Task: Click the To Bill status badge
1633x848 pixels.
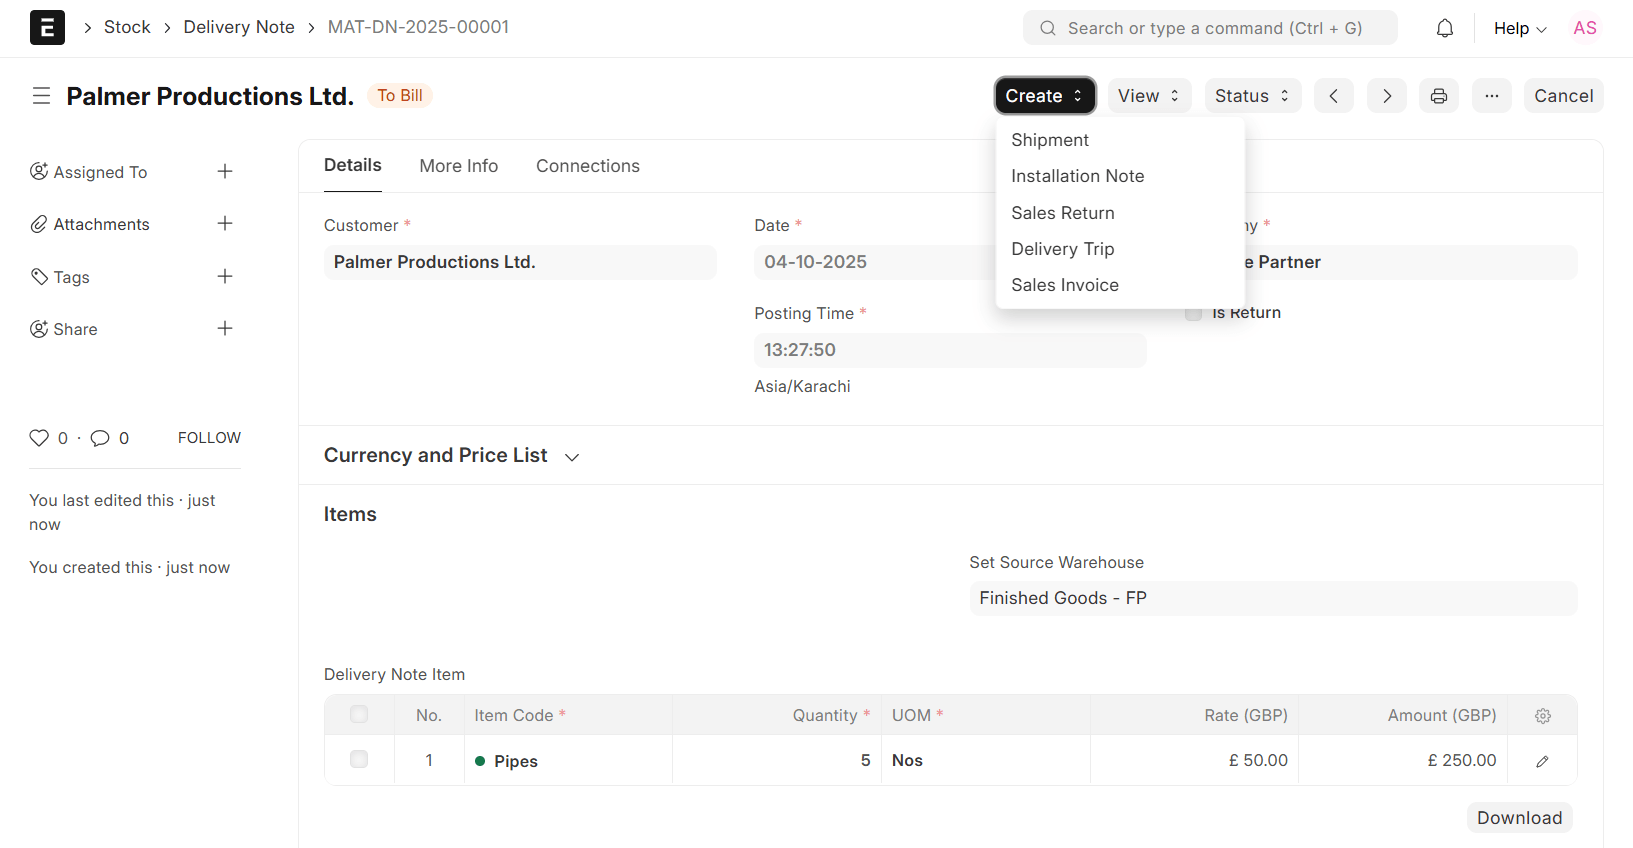Action: click(400, 96)
